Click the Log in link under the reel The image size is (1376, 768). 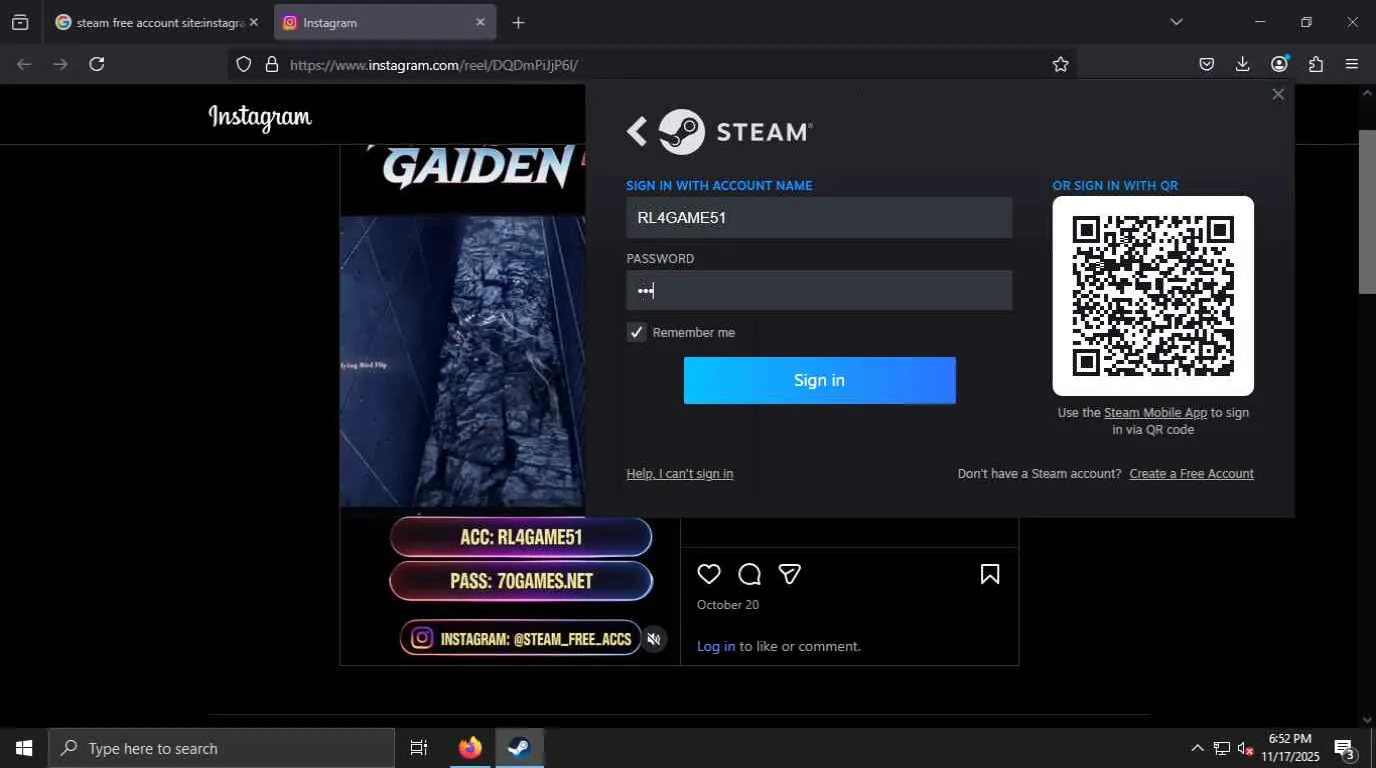(x=716, y=646)
